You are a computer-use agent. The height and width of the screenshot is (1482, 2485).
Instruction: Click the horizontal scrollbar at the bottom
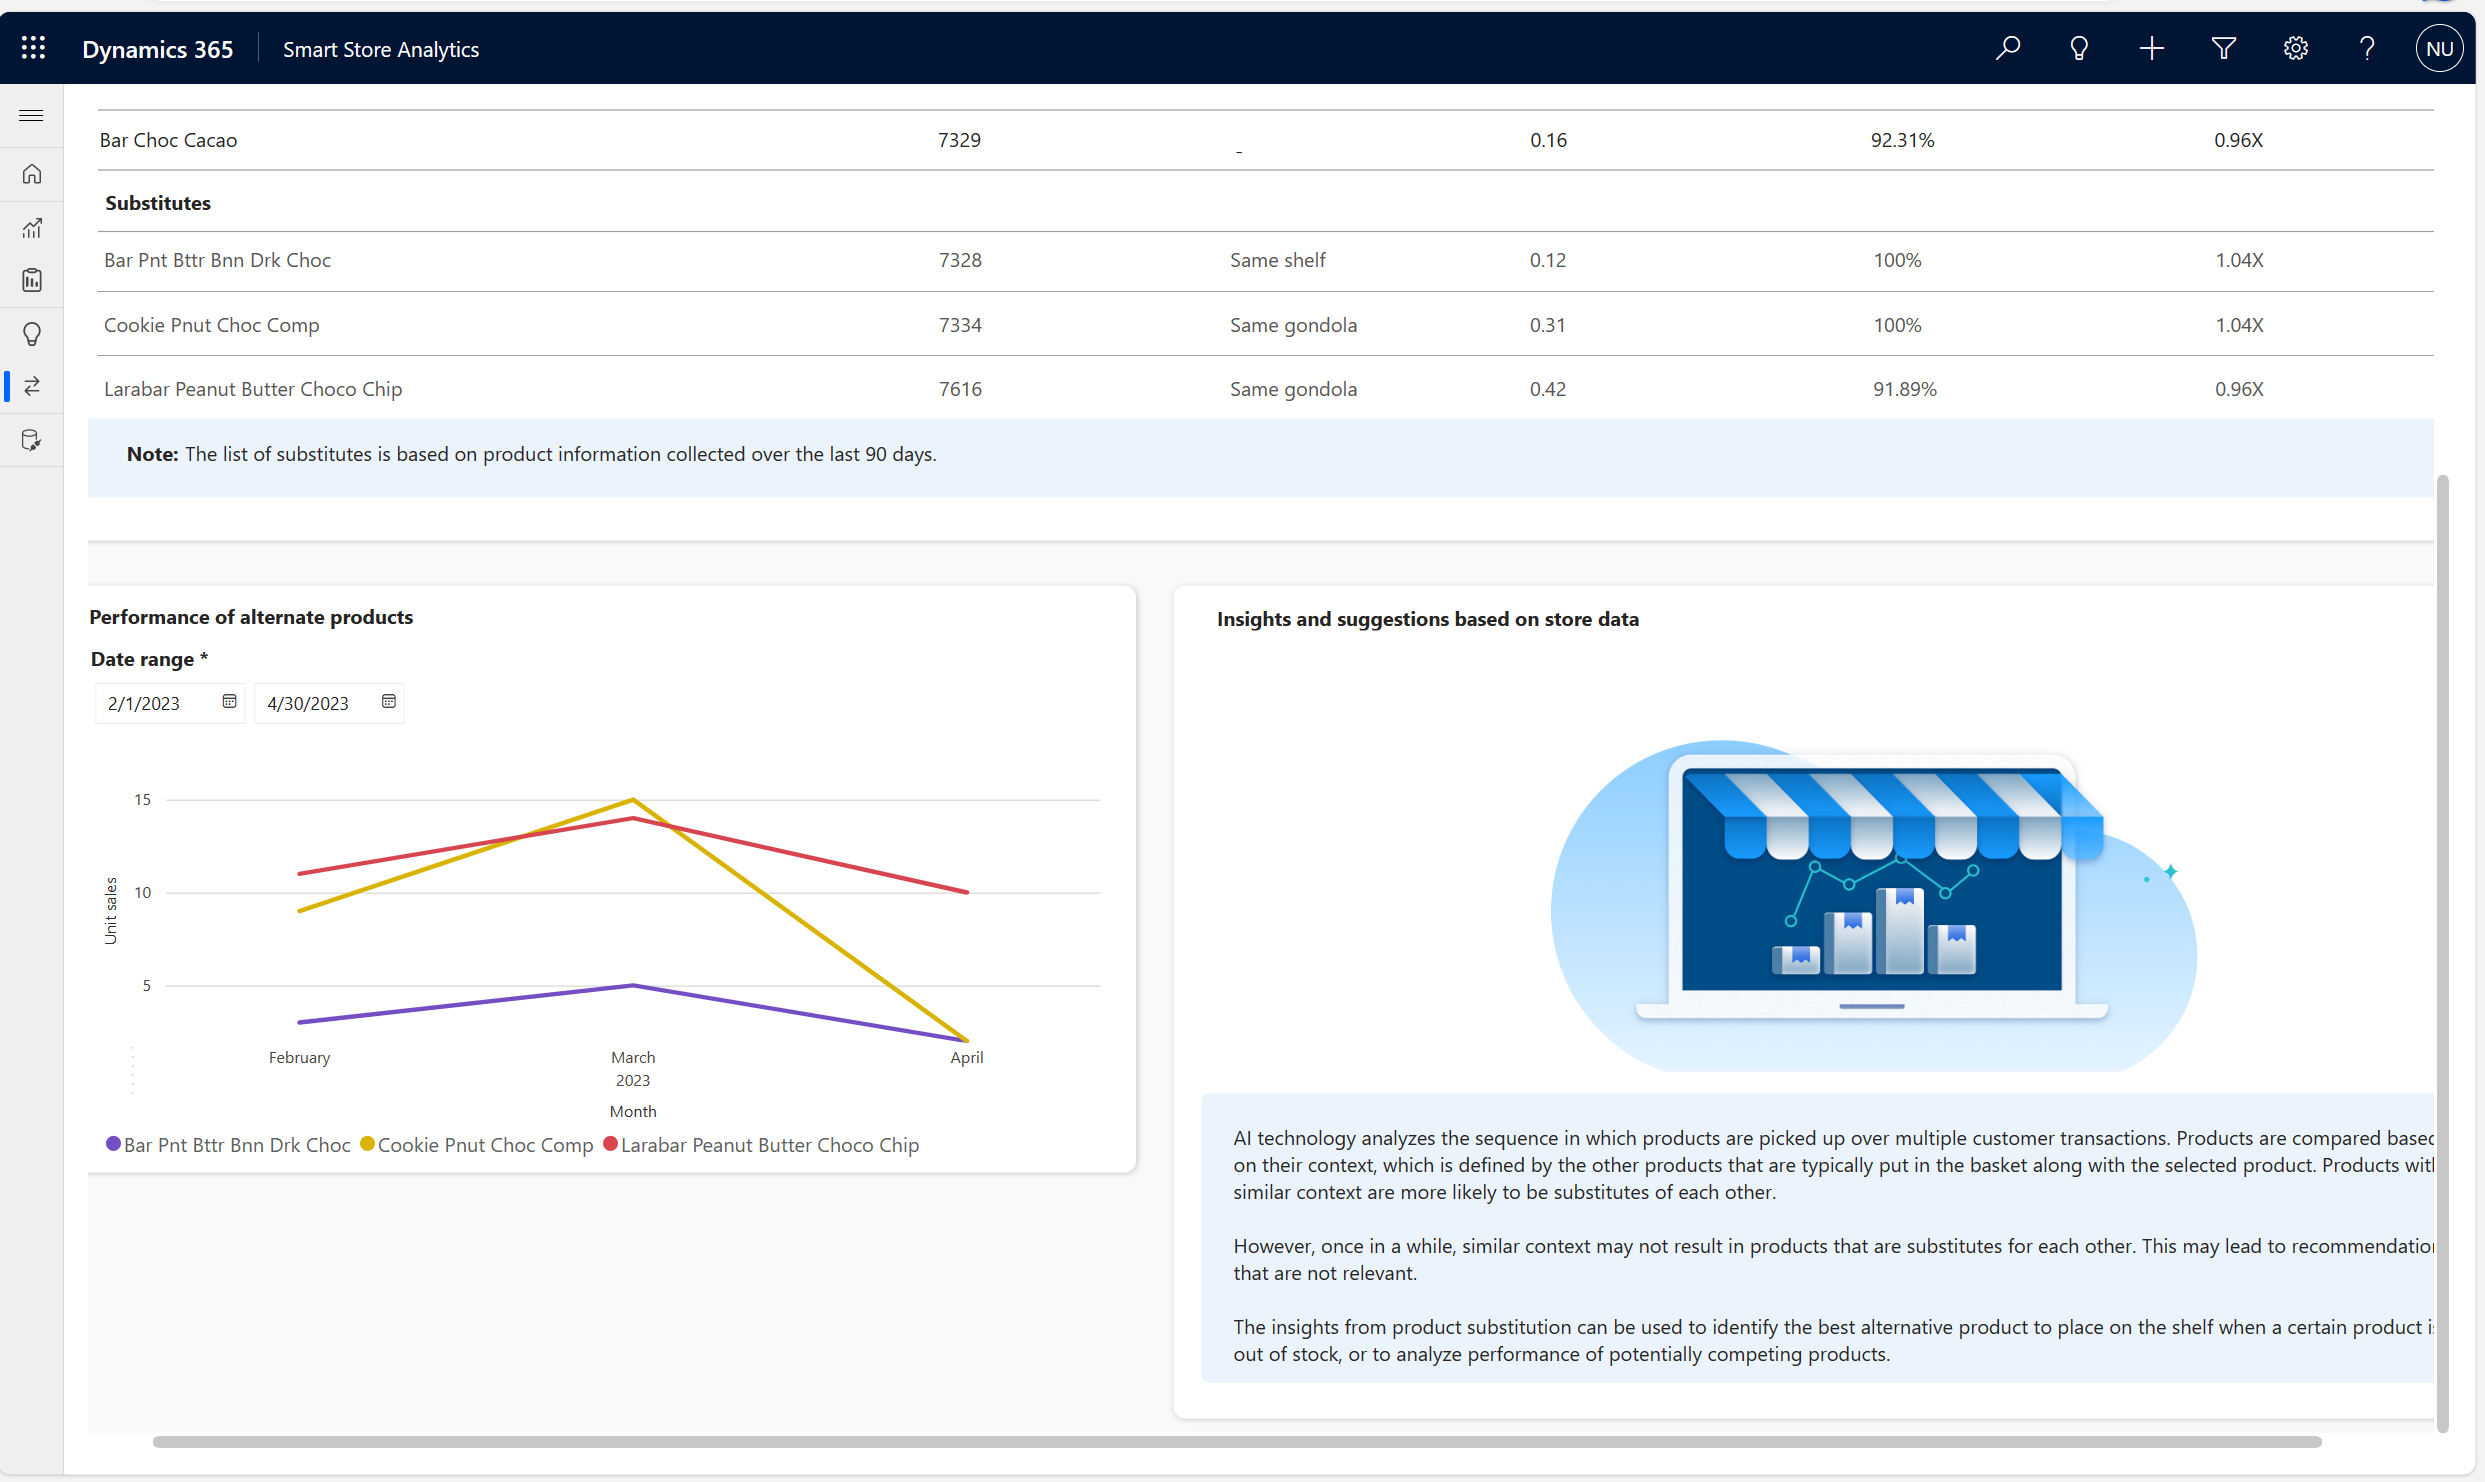pos(1236,1442)
